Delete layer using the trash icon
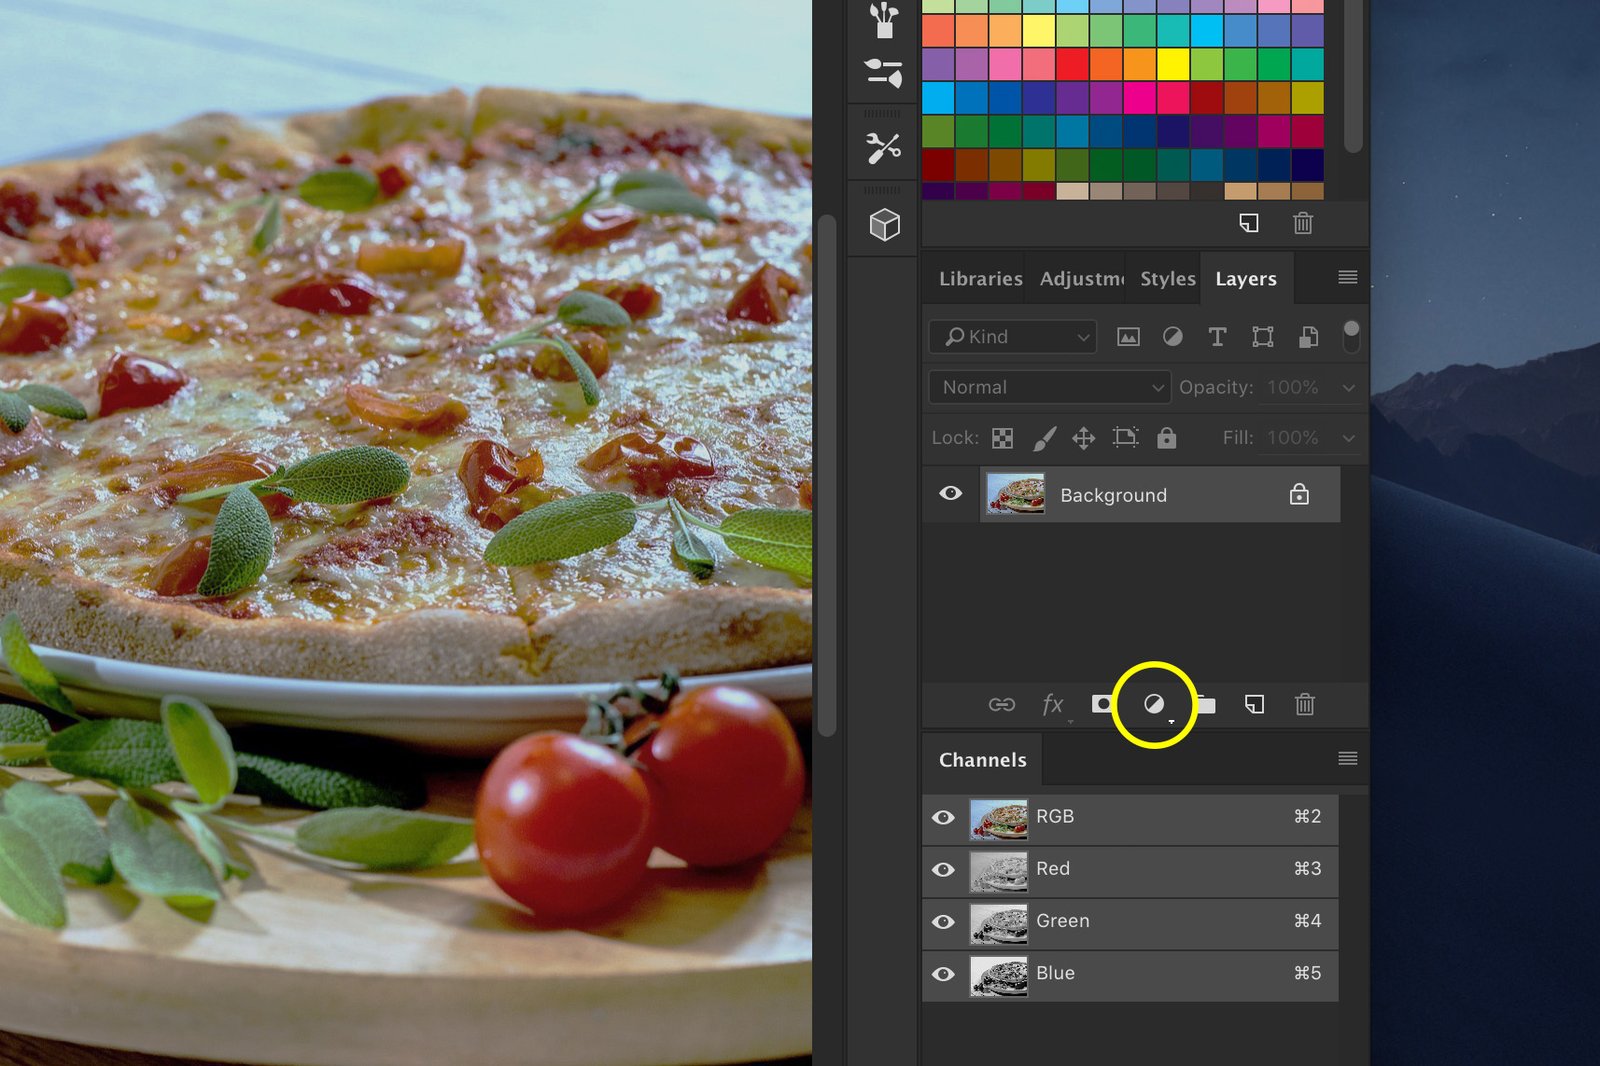 [x=1304, y=705]
